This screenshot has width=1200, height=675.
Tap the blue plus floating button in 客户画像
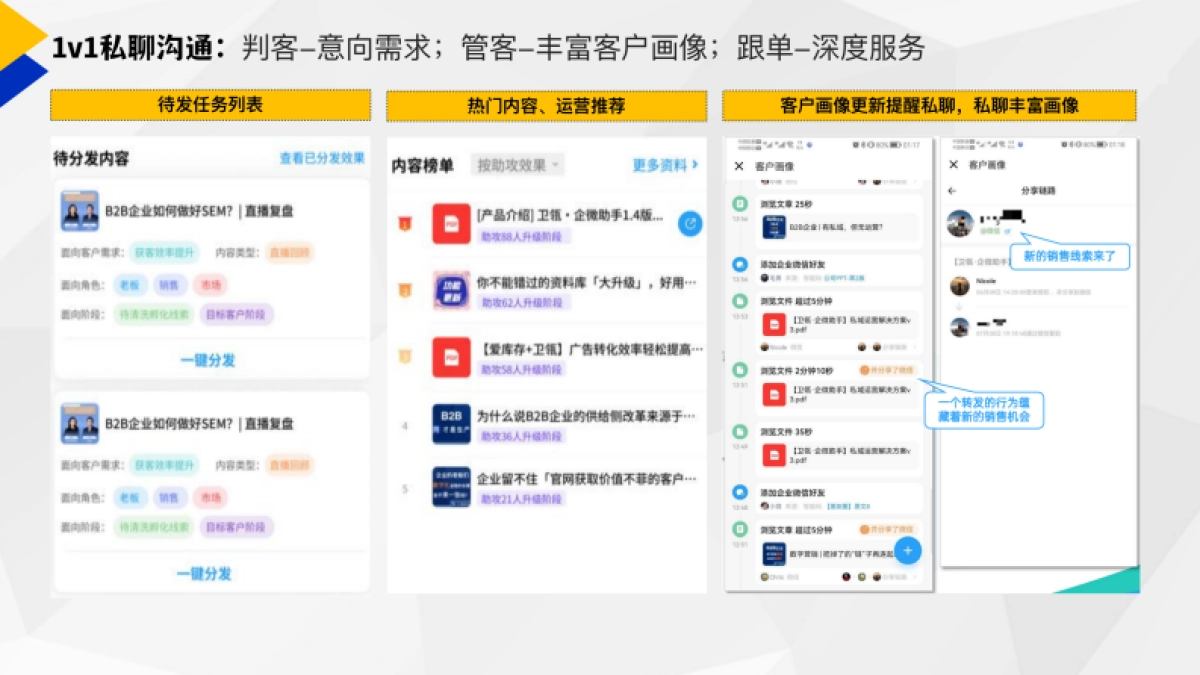tap(907, 550)
